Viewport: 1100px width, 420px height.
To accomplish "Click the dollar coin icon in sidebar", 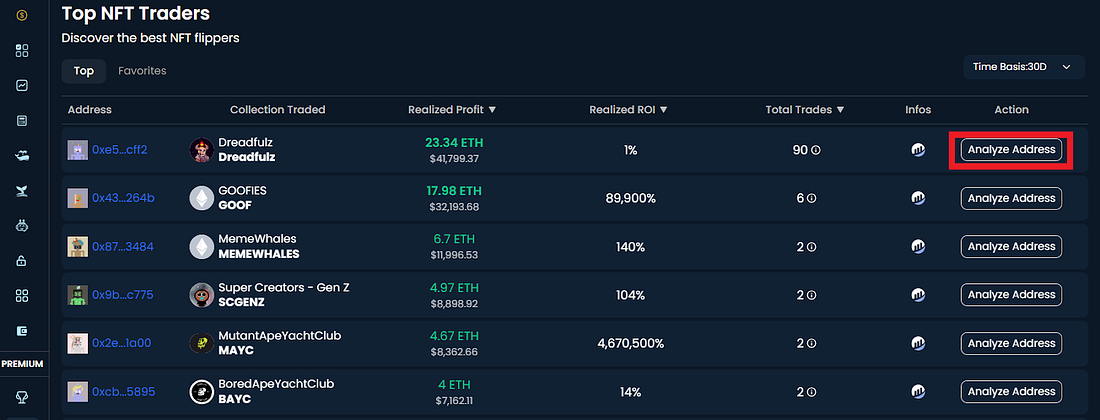I will tap(22, 15).
